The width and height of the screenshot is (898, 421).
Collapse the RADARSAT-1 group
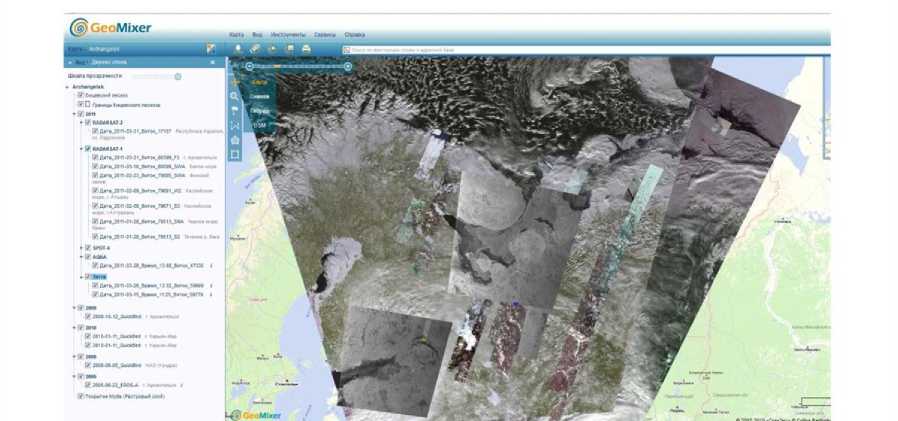click(81, 148)
